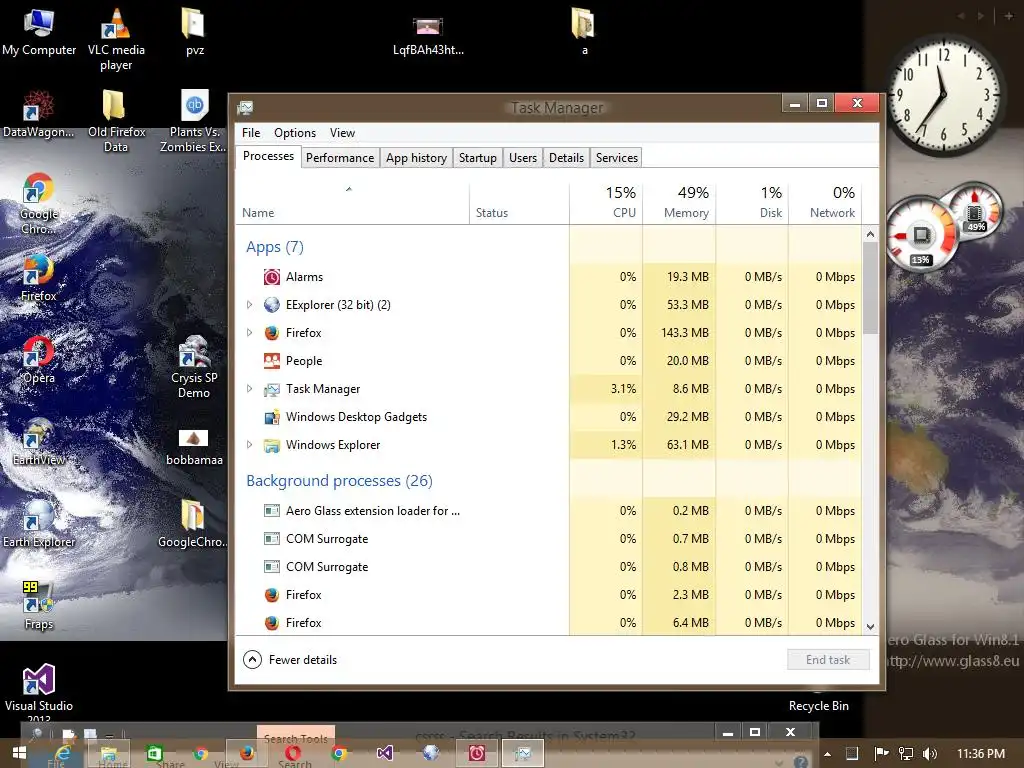The image size is (1024, 768).
Task: Expand the Task Manager process group
Action: point(249,389)
